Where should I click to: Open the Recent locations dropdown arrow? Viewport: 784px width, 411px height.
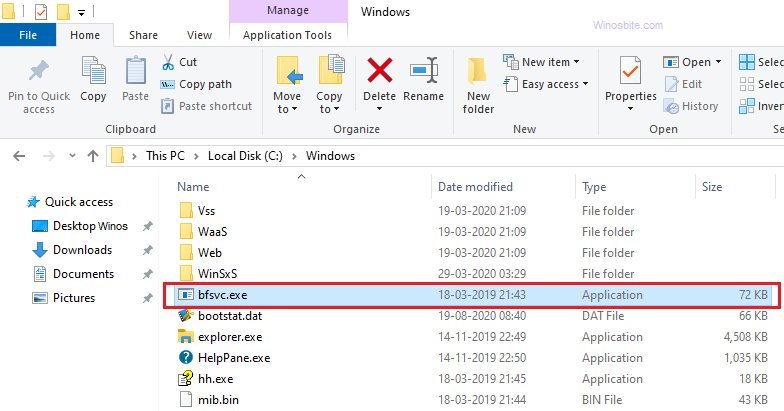pos(72,156)
